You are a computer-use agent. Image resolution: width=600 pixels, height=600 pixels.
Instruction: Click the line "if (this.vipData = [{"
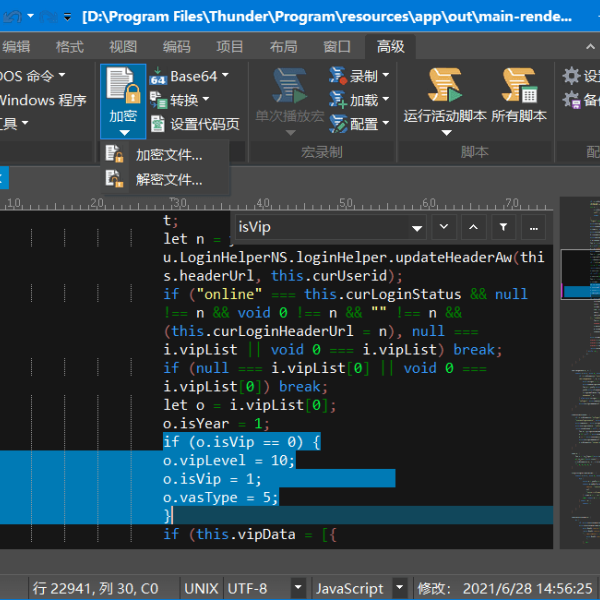point(250,534)
